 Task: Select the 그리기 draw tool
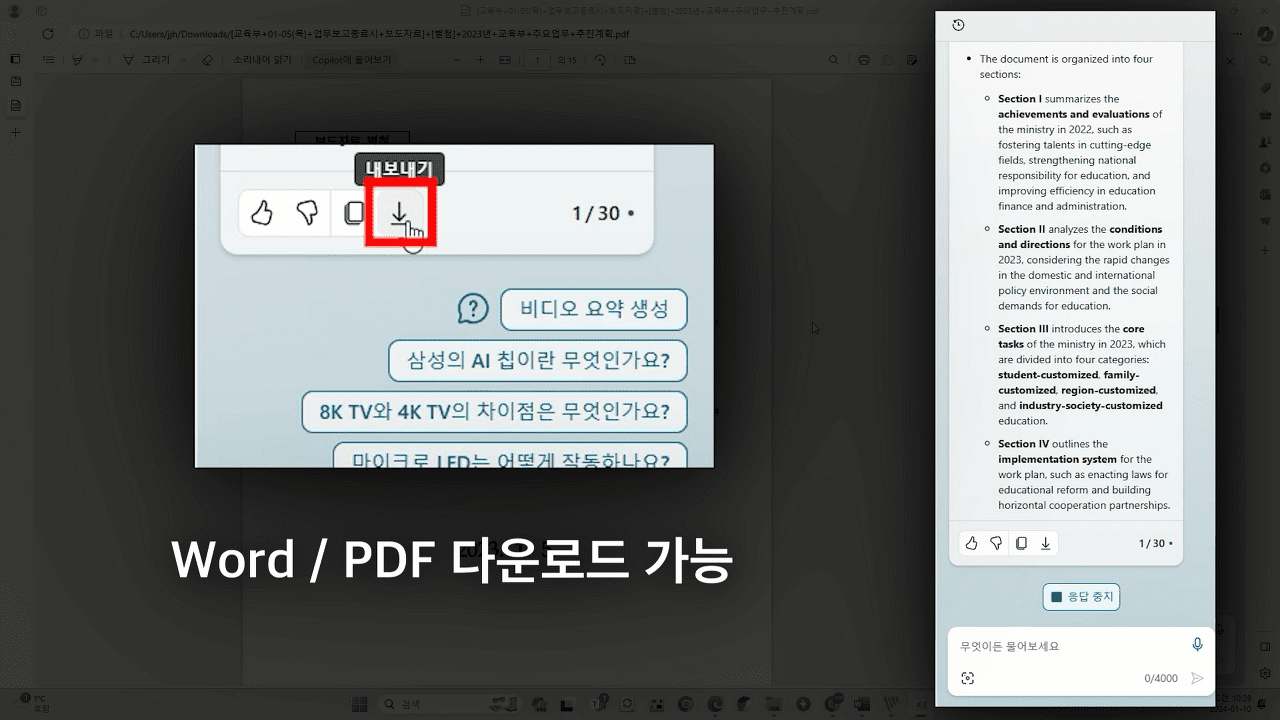point(148,60)
